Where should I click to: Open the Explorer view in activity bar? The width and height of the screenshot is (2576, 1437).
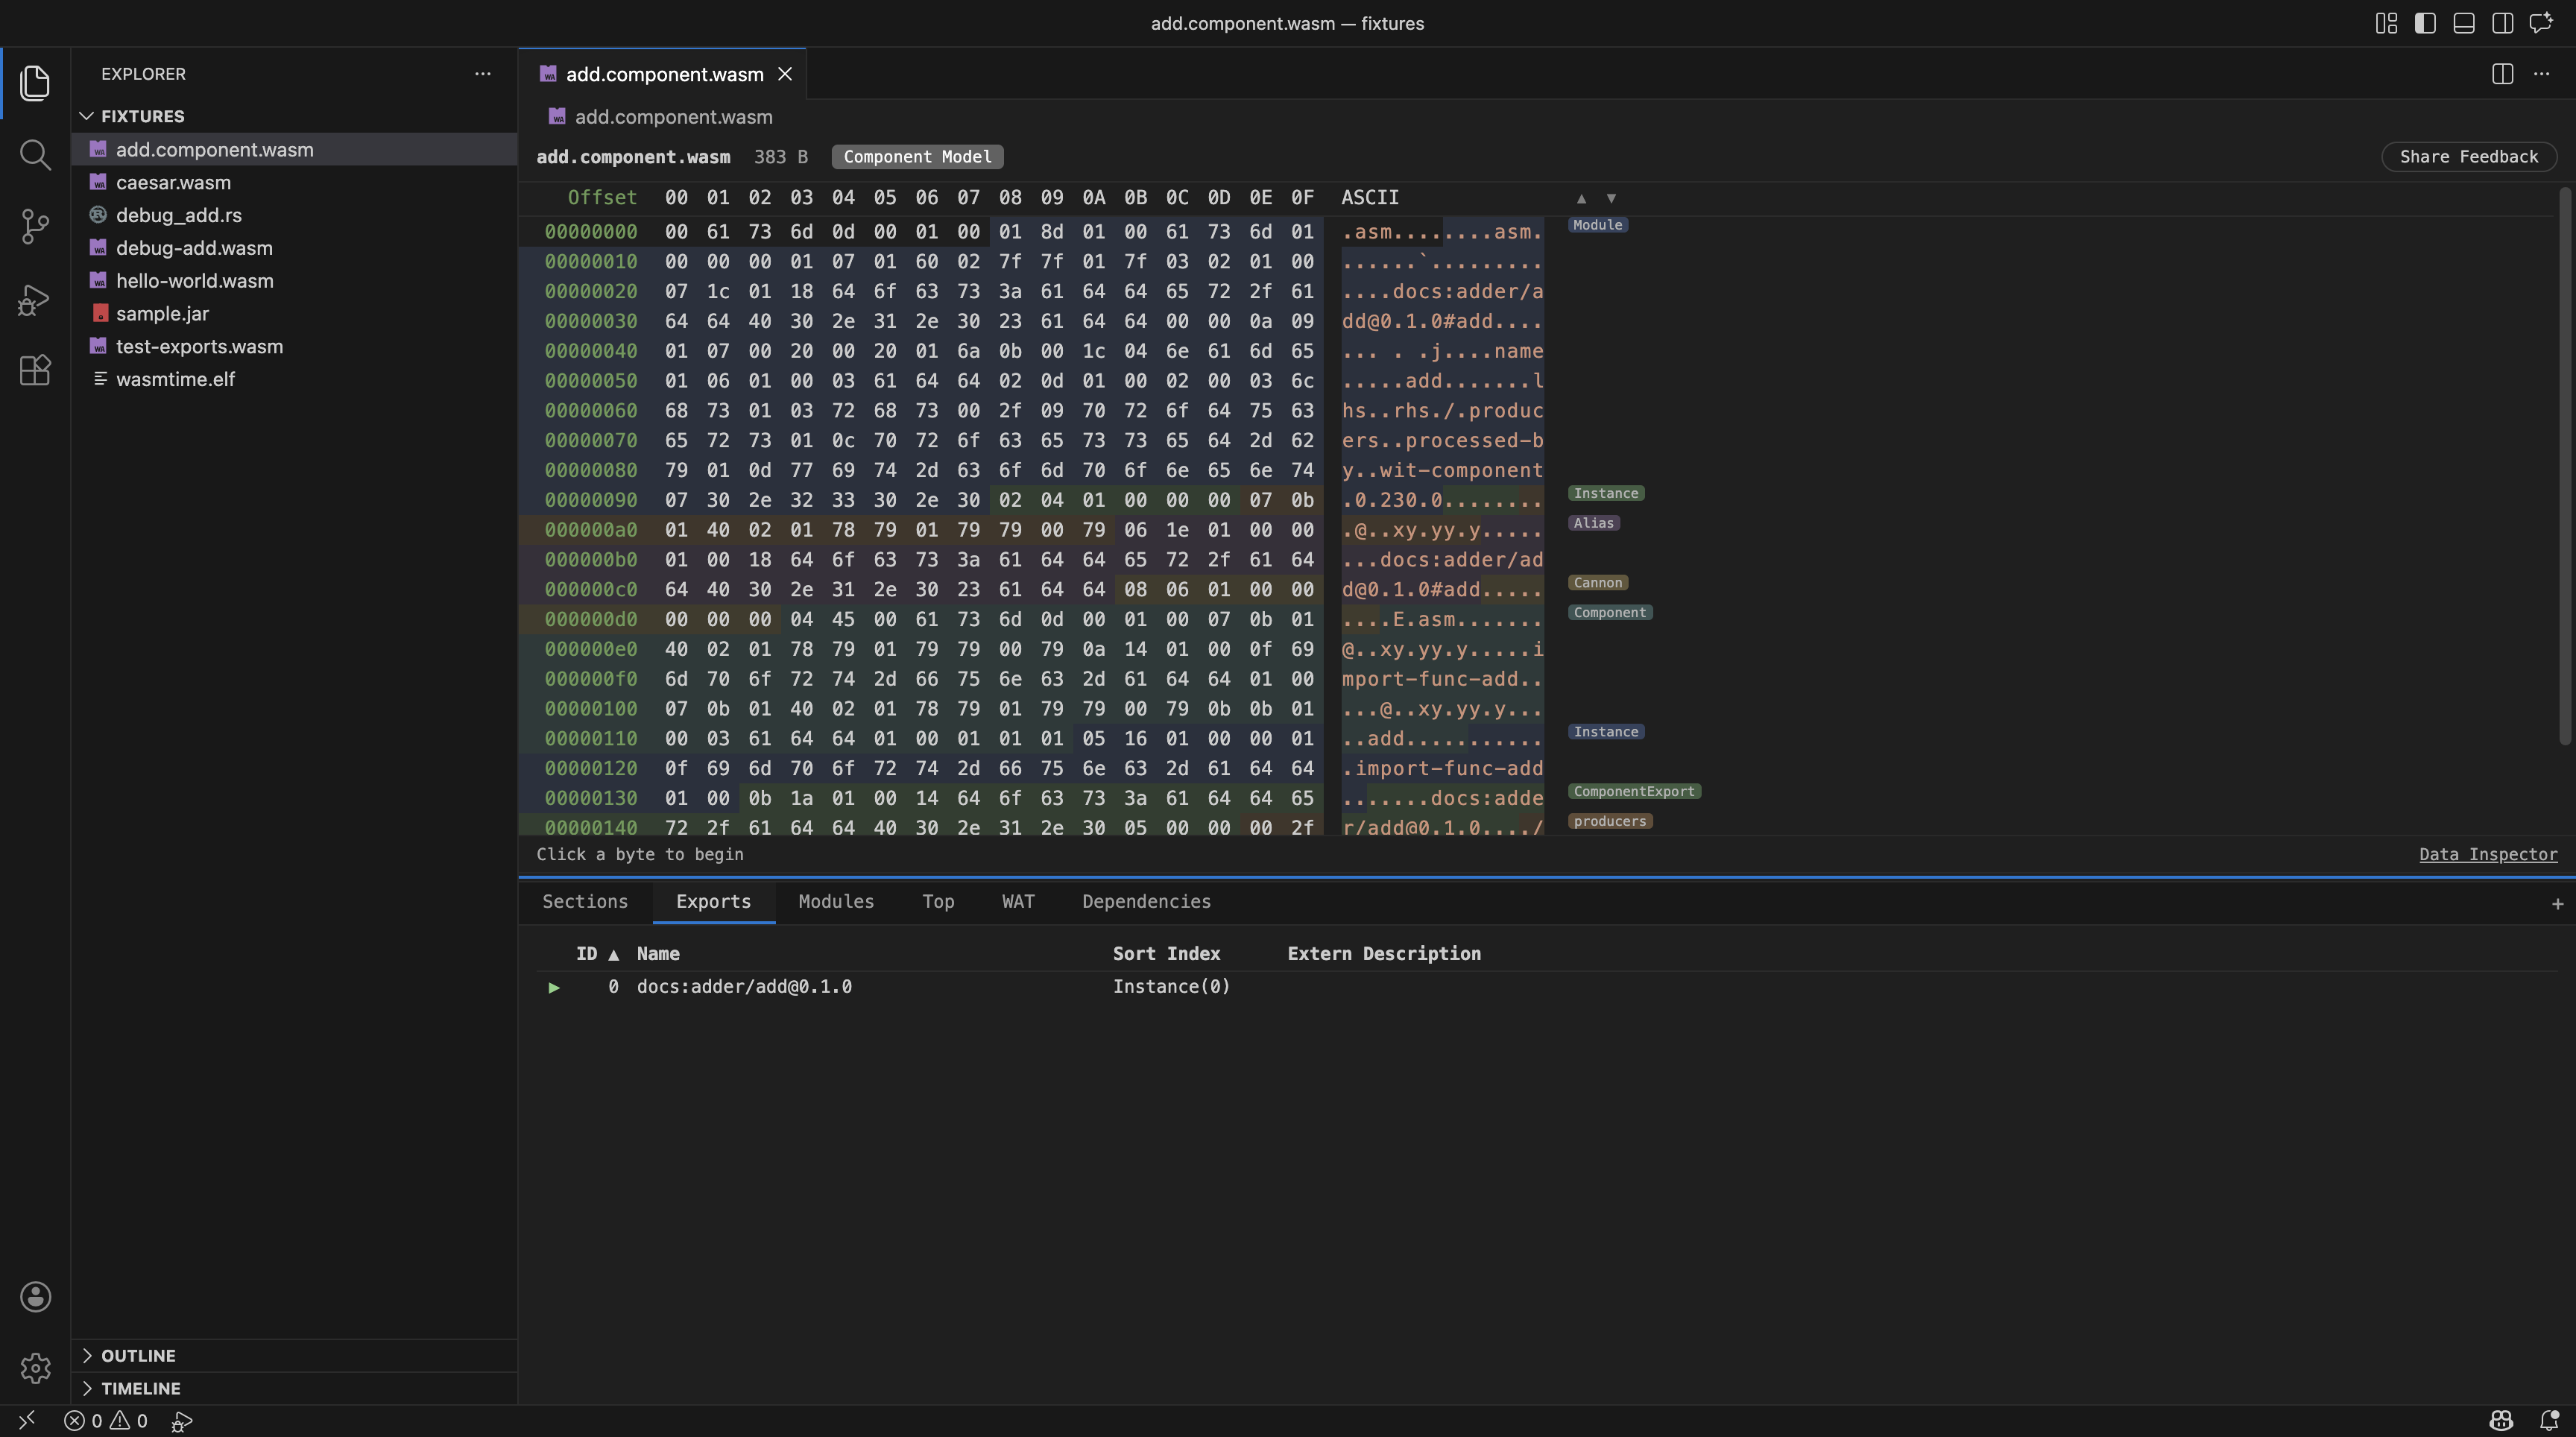[x=35, y=83]
